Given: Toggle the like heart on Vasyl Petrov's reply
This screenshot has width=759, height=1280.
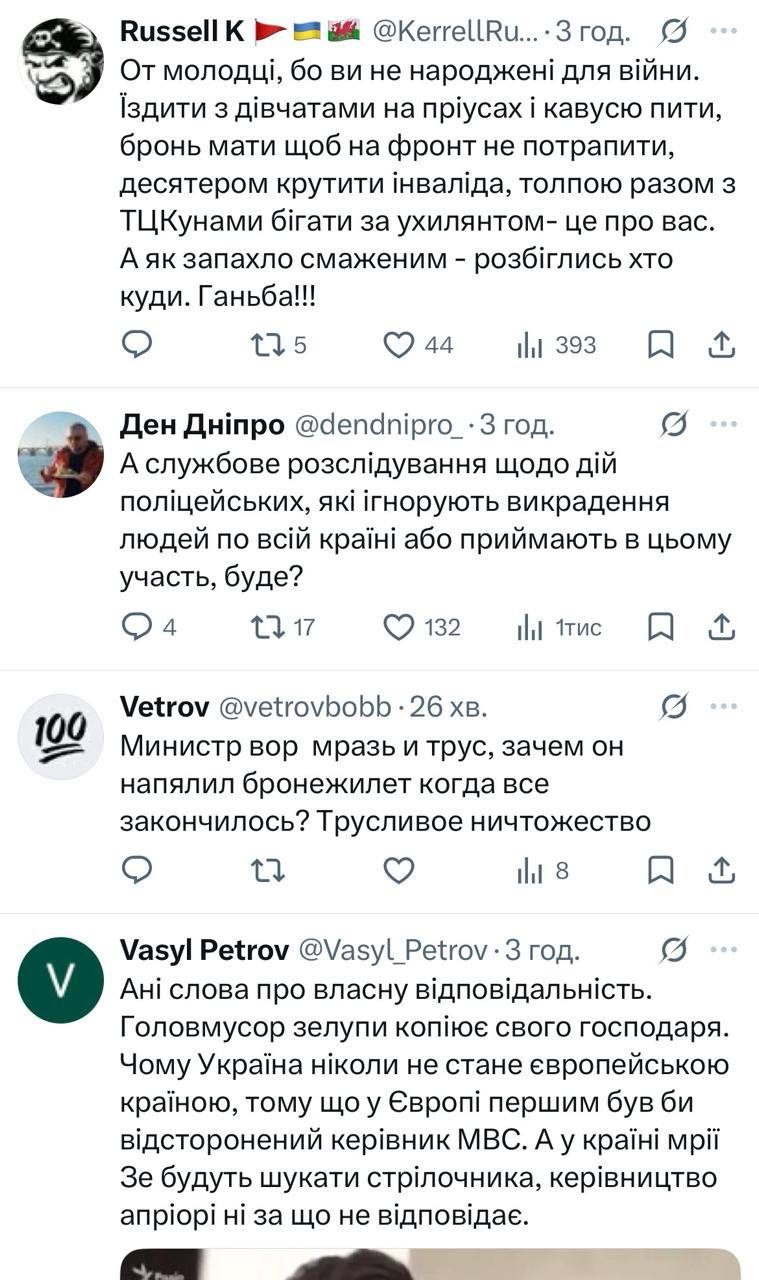Looking at the screenshot, I should point(398,1275).
